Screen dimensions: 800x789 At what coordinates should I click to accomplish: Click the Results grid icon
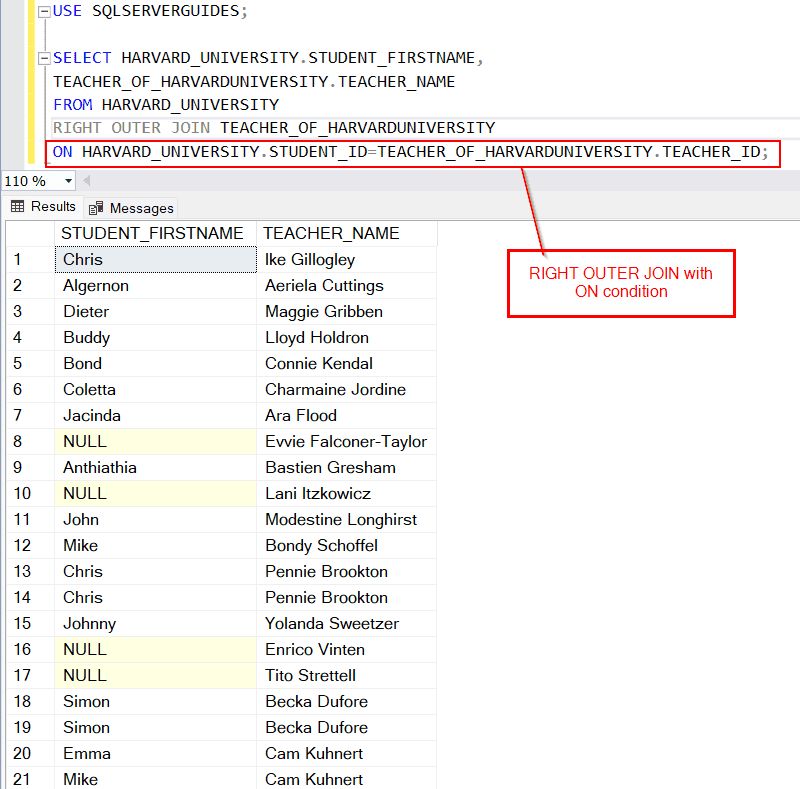point(17,206)
